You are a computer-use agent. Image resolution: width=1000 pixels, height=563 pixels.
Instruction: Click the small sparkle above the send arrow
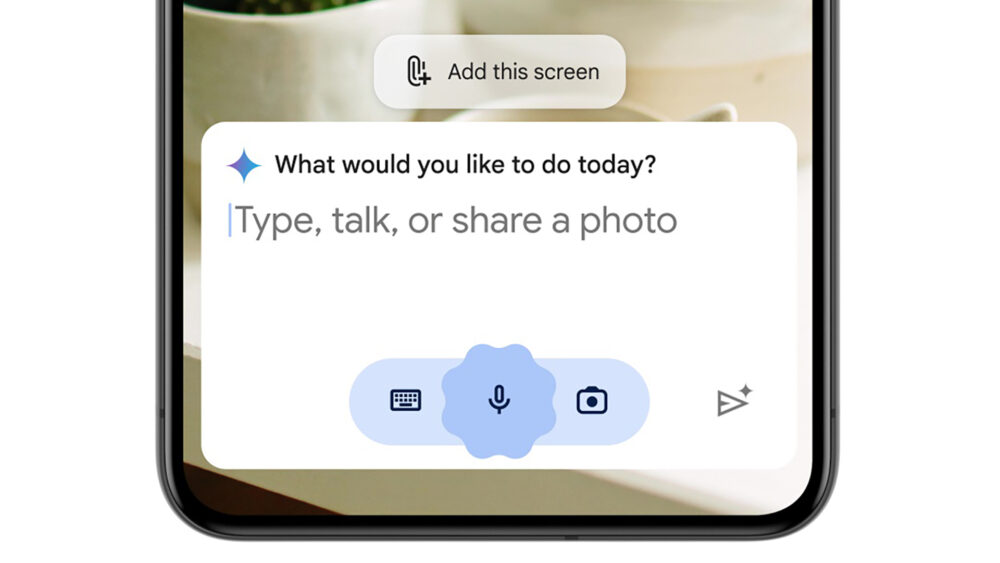[x=746, y=389]
